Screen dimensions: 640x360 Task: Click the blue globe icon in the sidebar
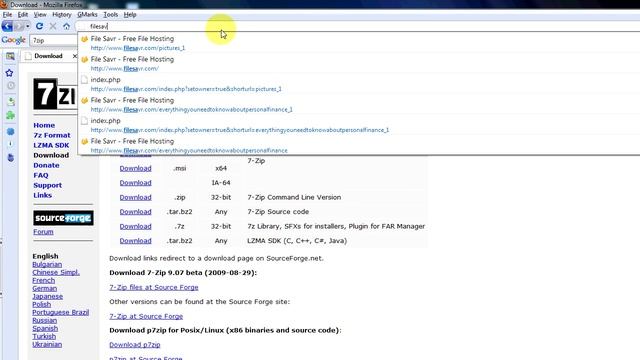11,131
